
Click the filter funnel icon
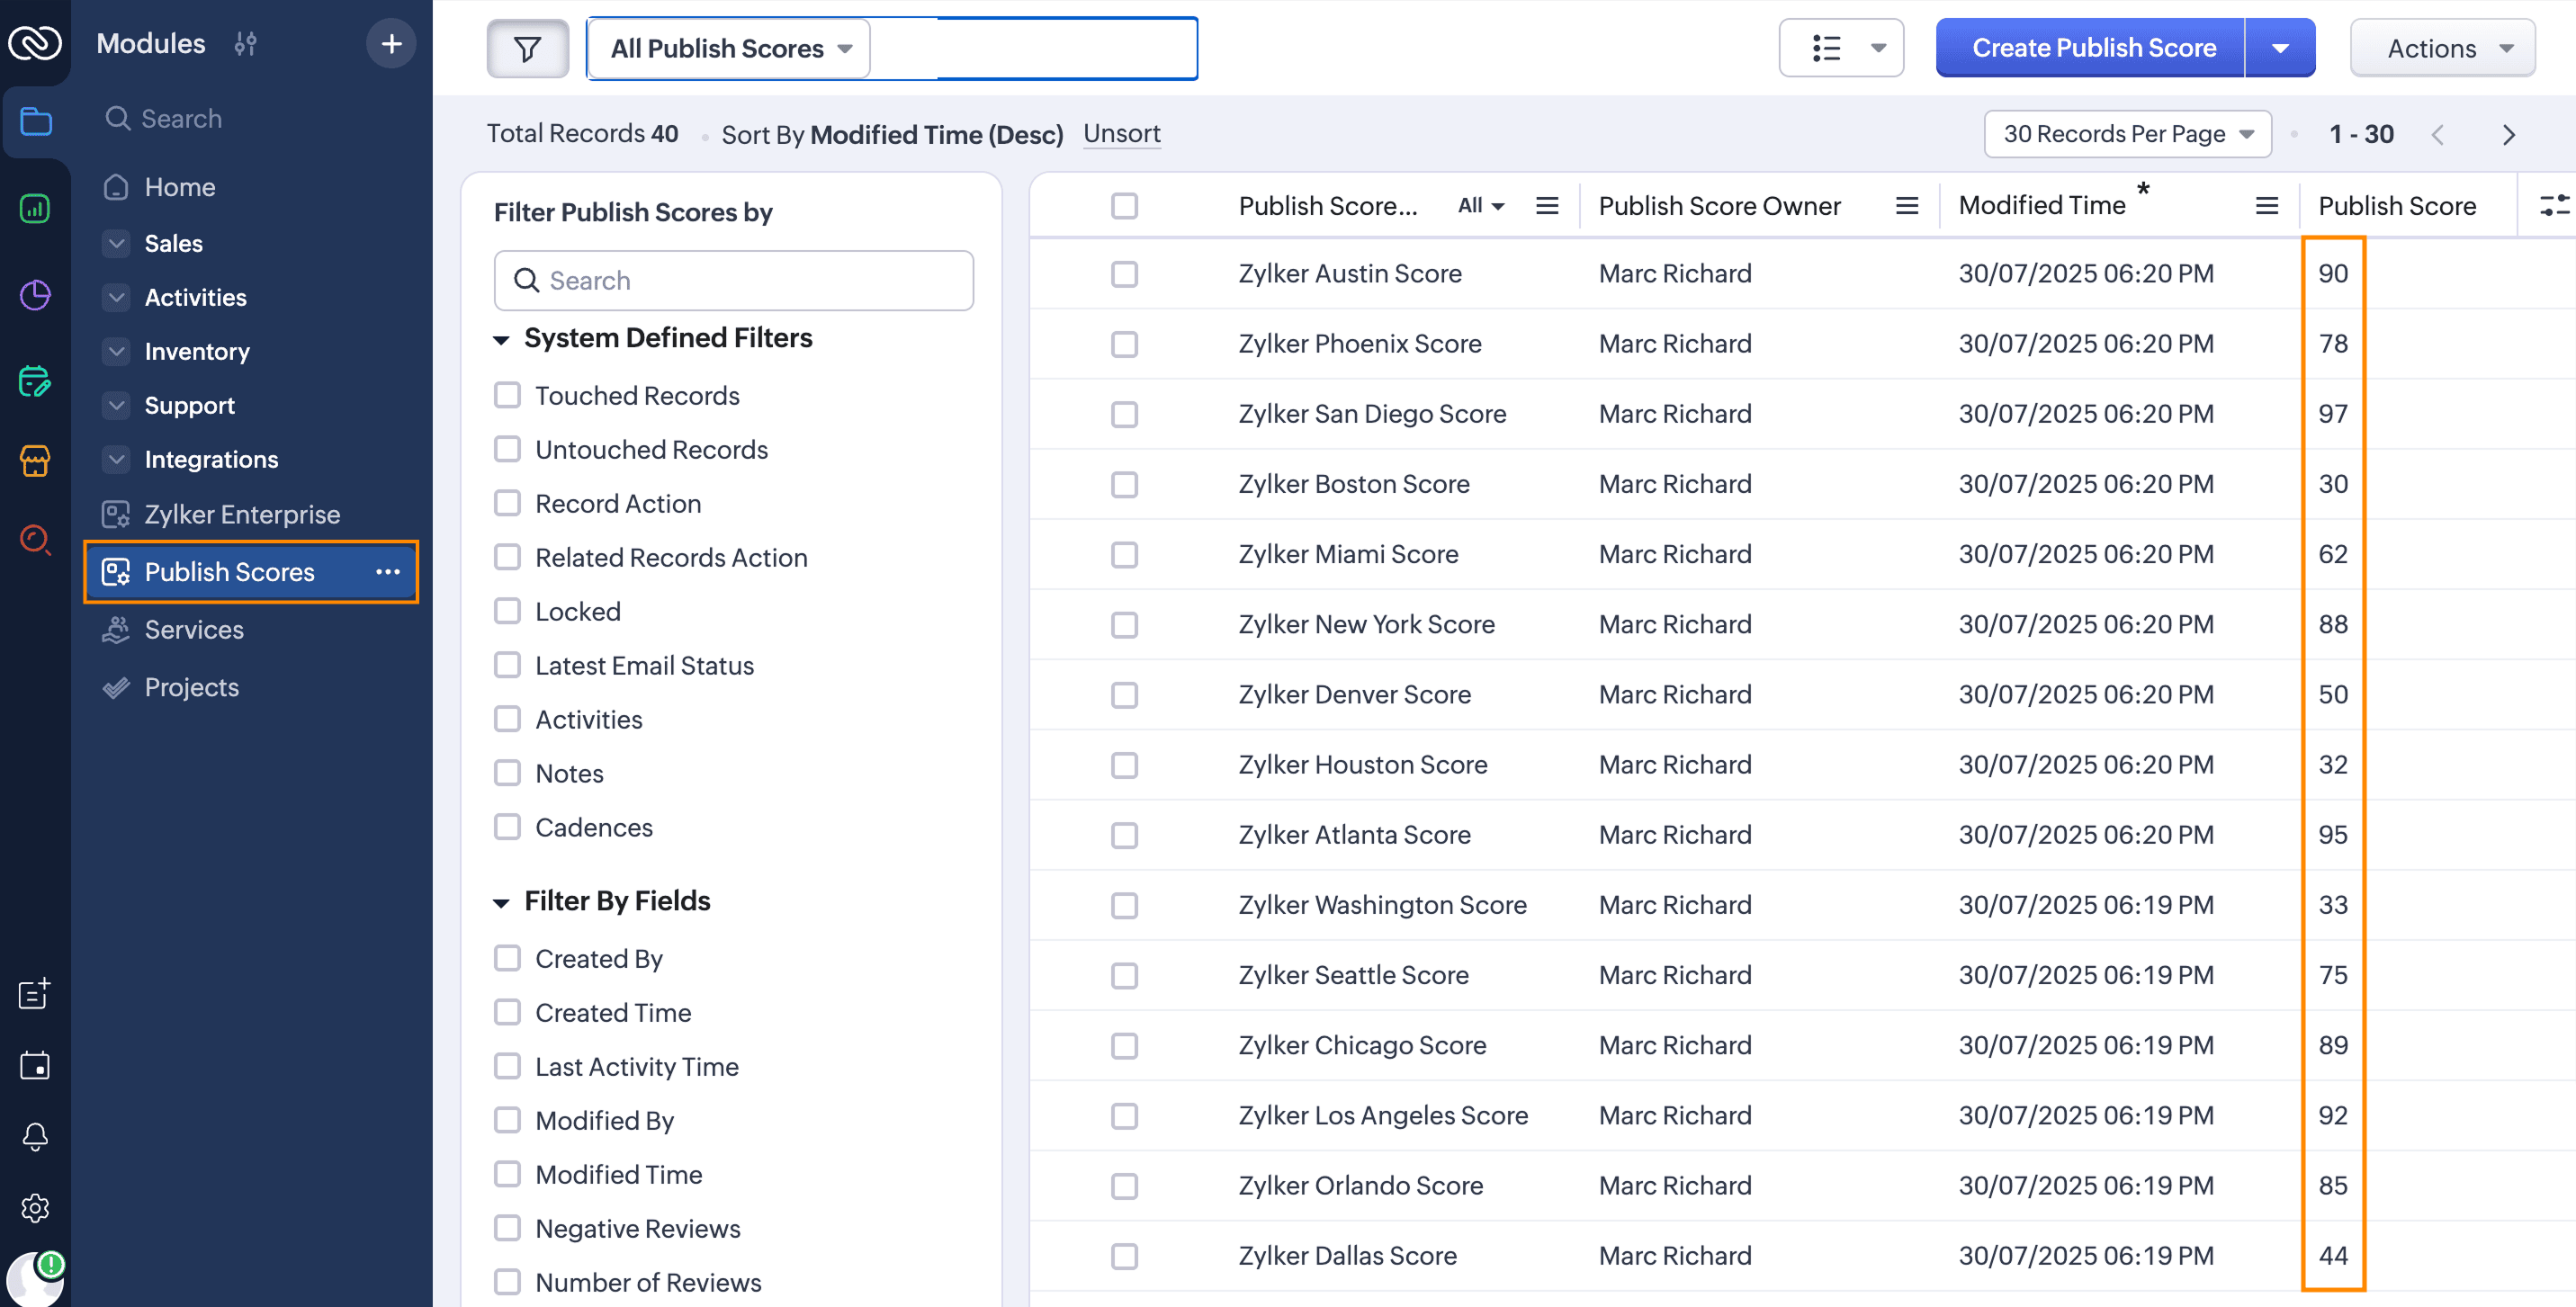(527, 48)
